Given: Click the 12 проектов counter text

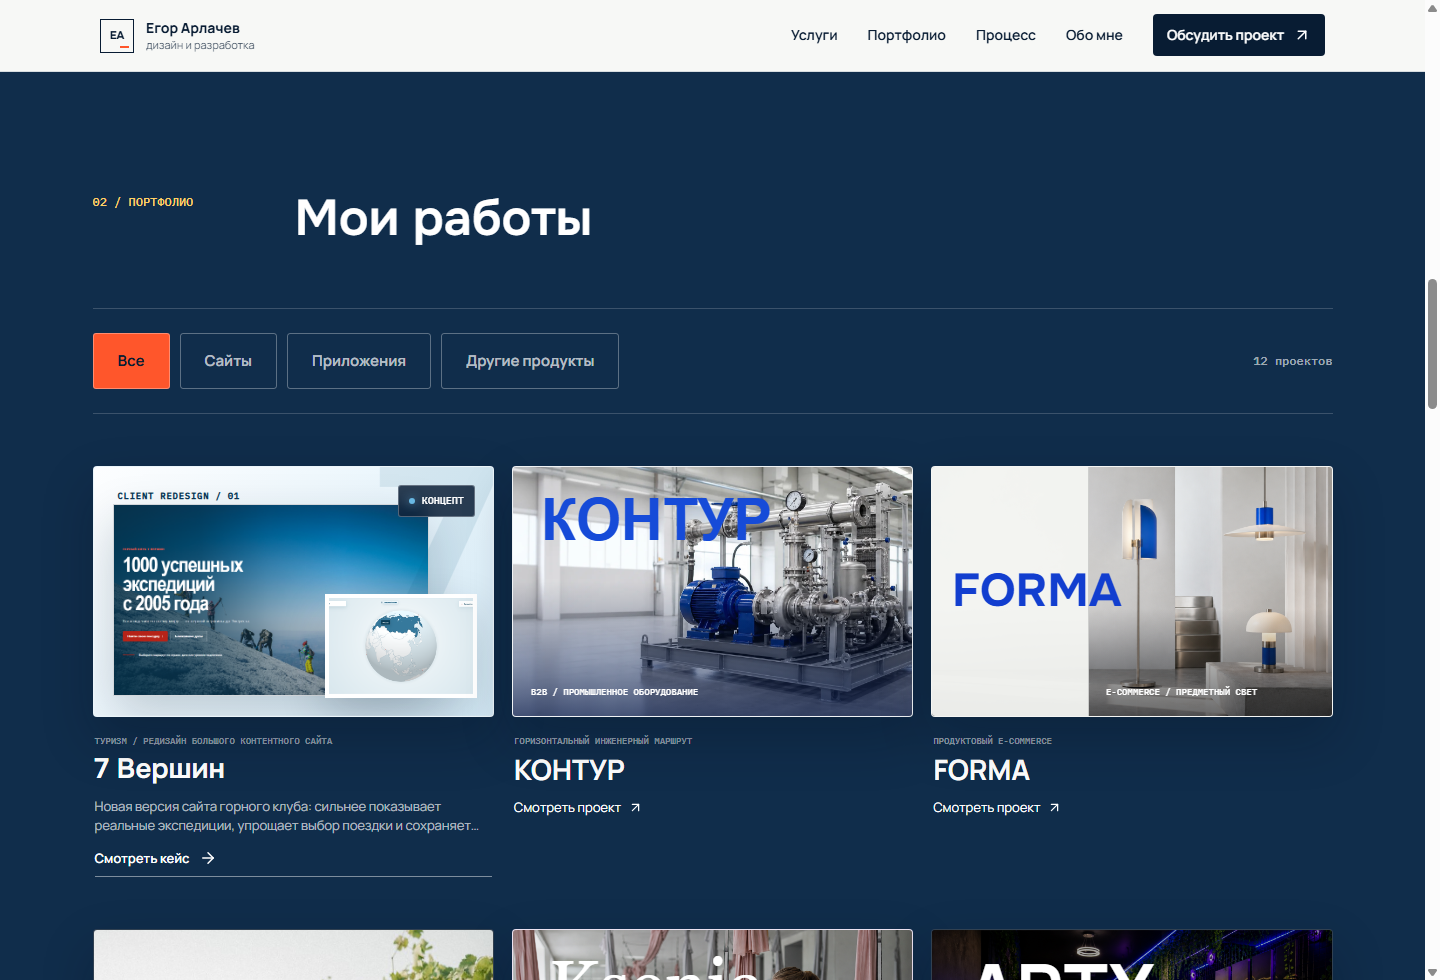Looking at the screenshot, I should pyautogui.click(x=1292, y=361).
